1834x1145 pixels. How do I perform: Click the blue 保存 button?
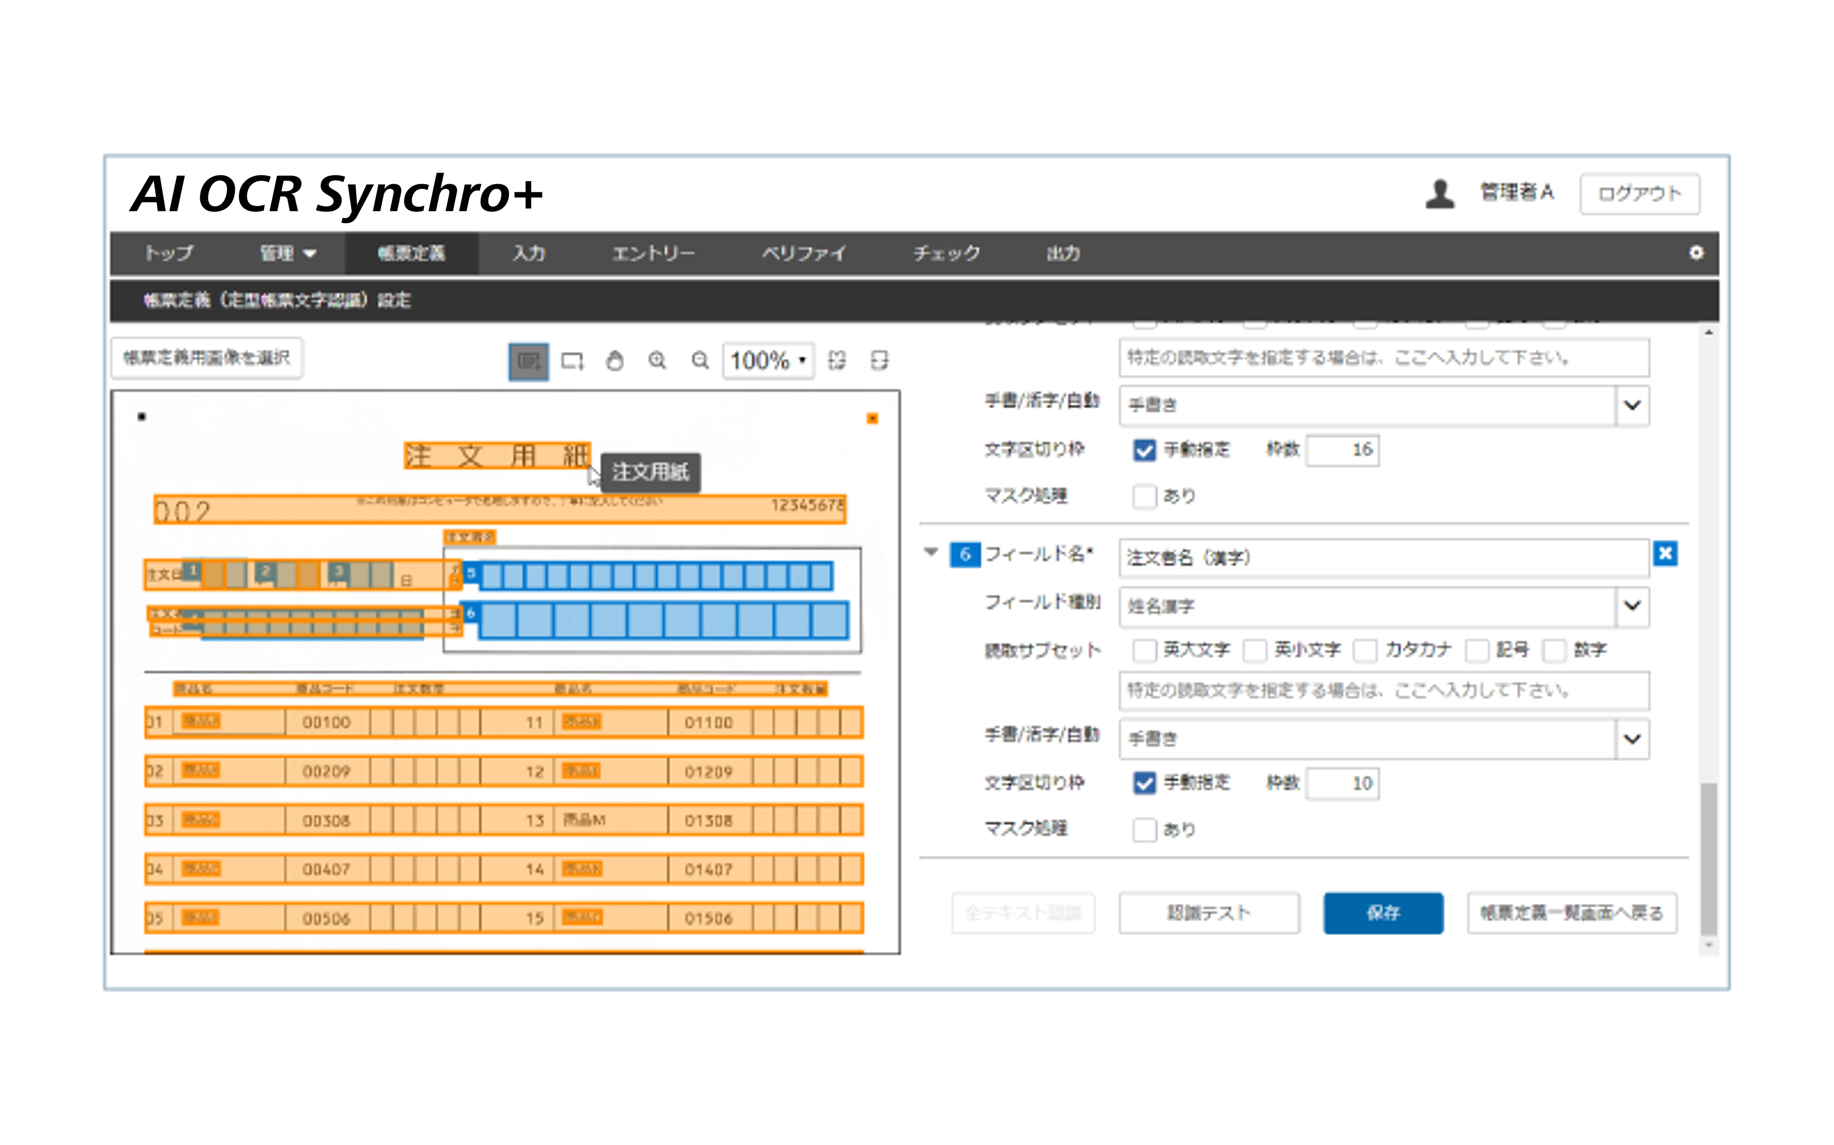click(x=1383, y=913)
